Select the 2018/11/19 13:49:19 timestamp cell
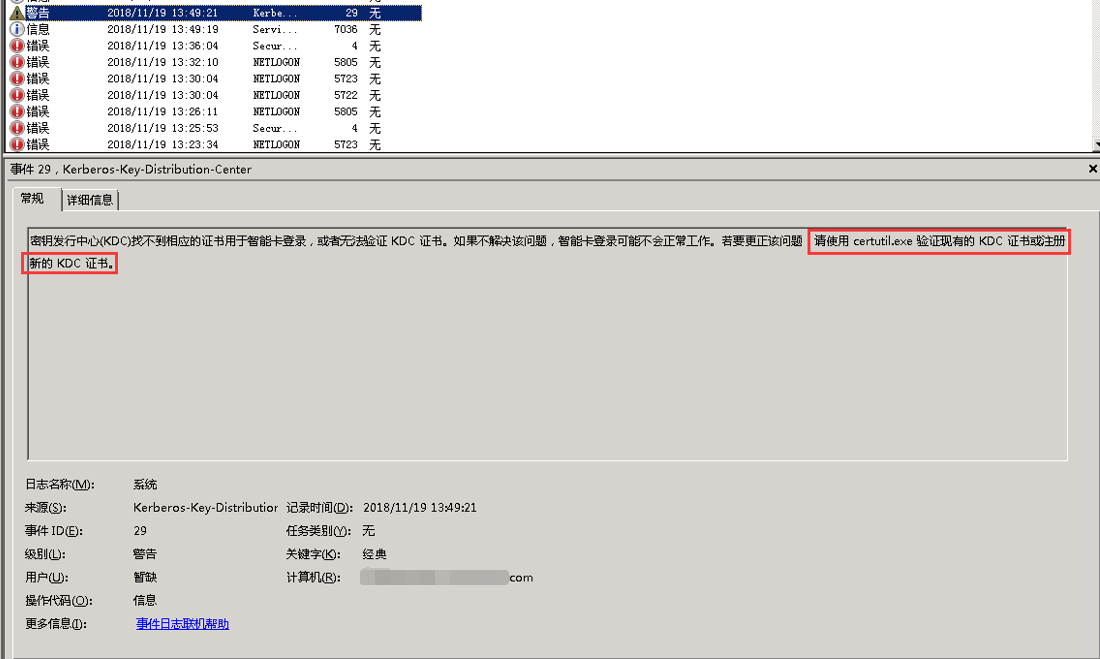 tap(163, 29)
